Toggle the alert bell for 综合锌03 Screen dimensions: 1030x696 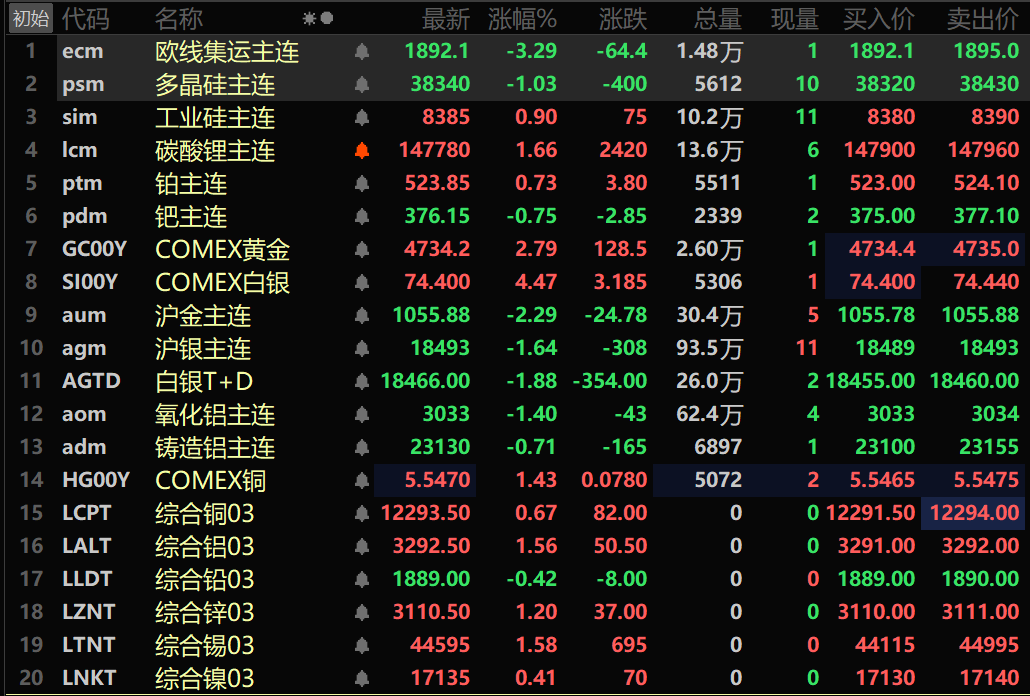[x=361, y=612]
